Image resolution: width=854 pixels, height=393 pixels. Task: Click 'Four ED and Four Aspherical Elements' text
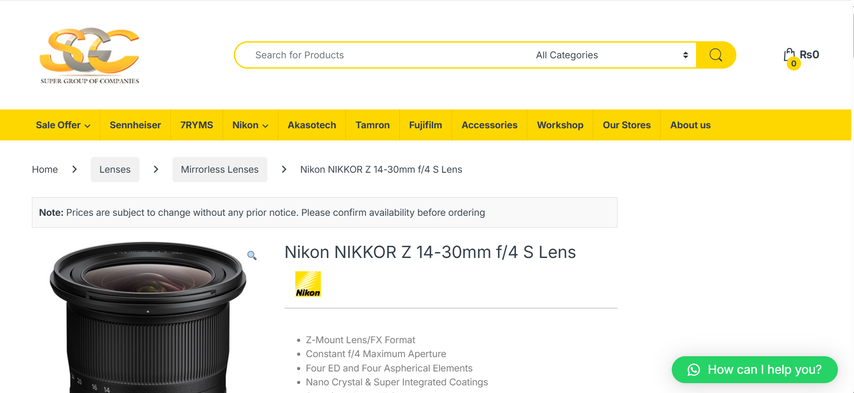click(389, 368)
